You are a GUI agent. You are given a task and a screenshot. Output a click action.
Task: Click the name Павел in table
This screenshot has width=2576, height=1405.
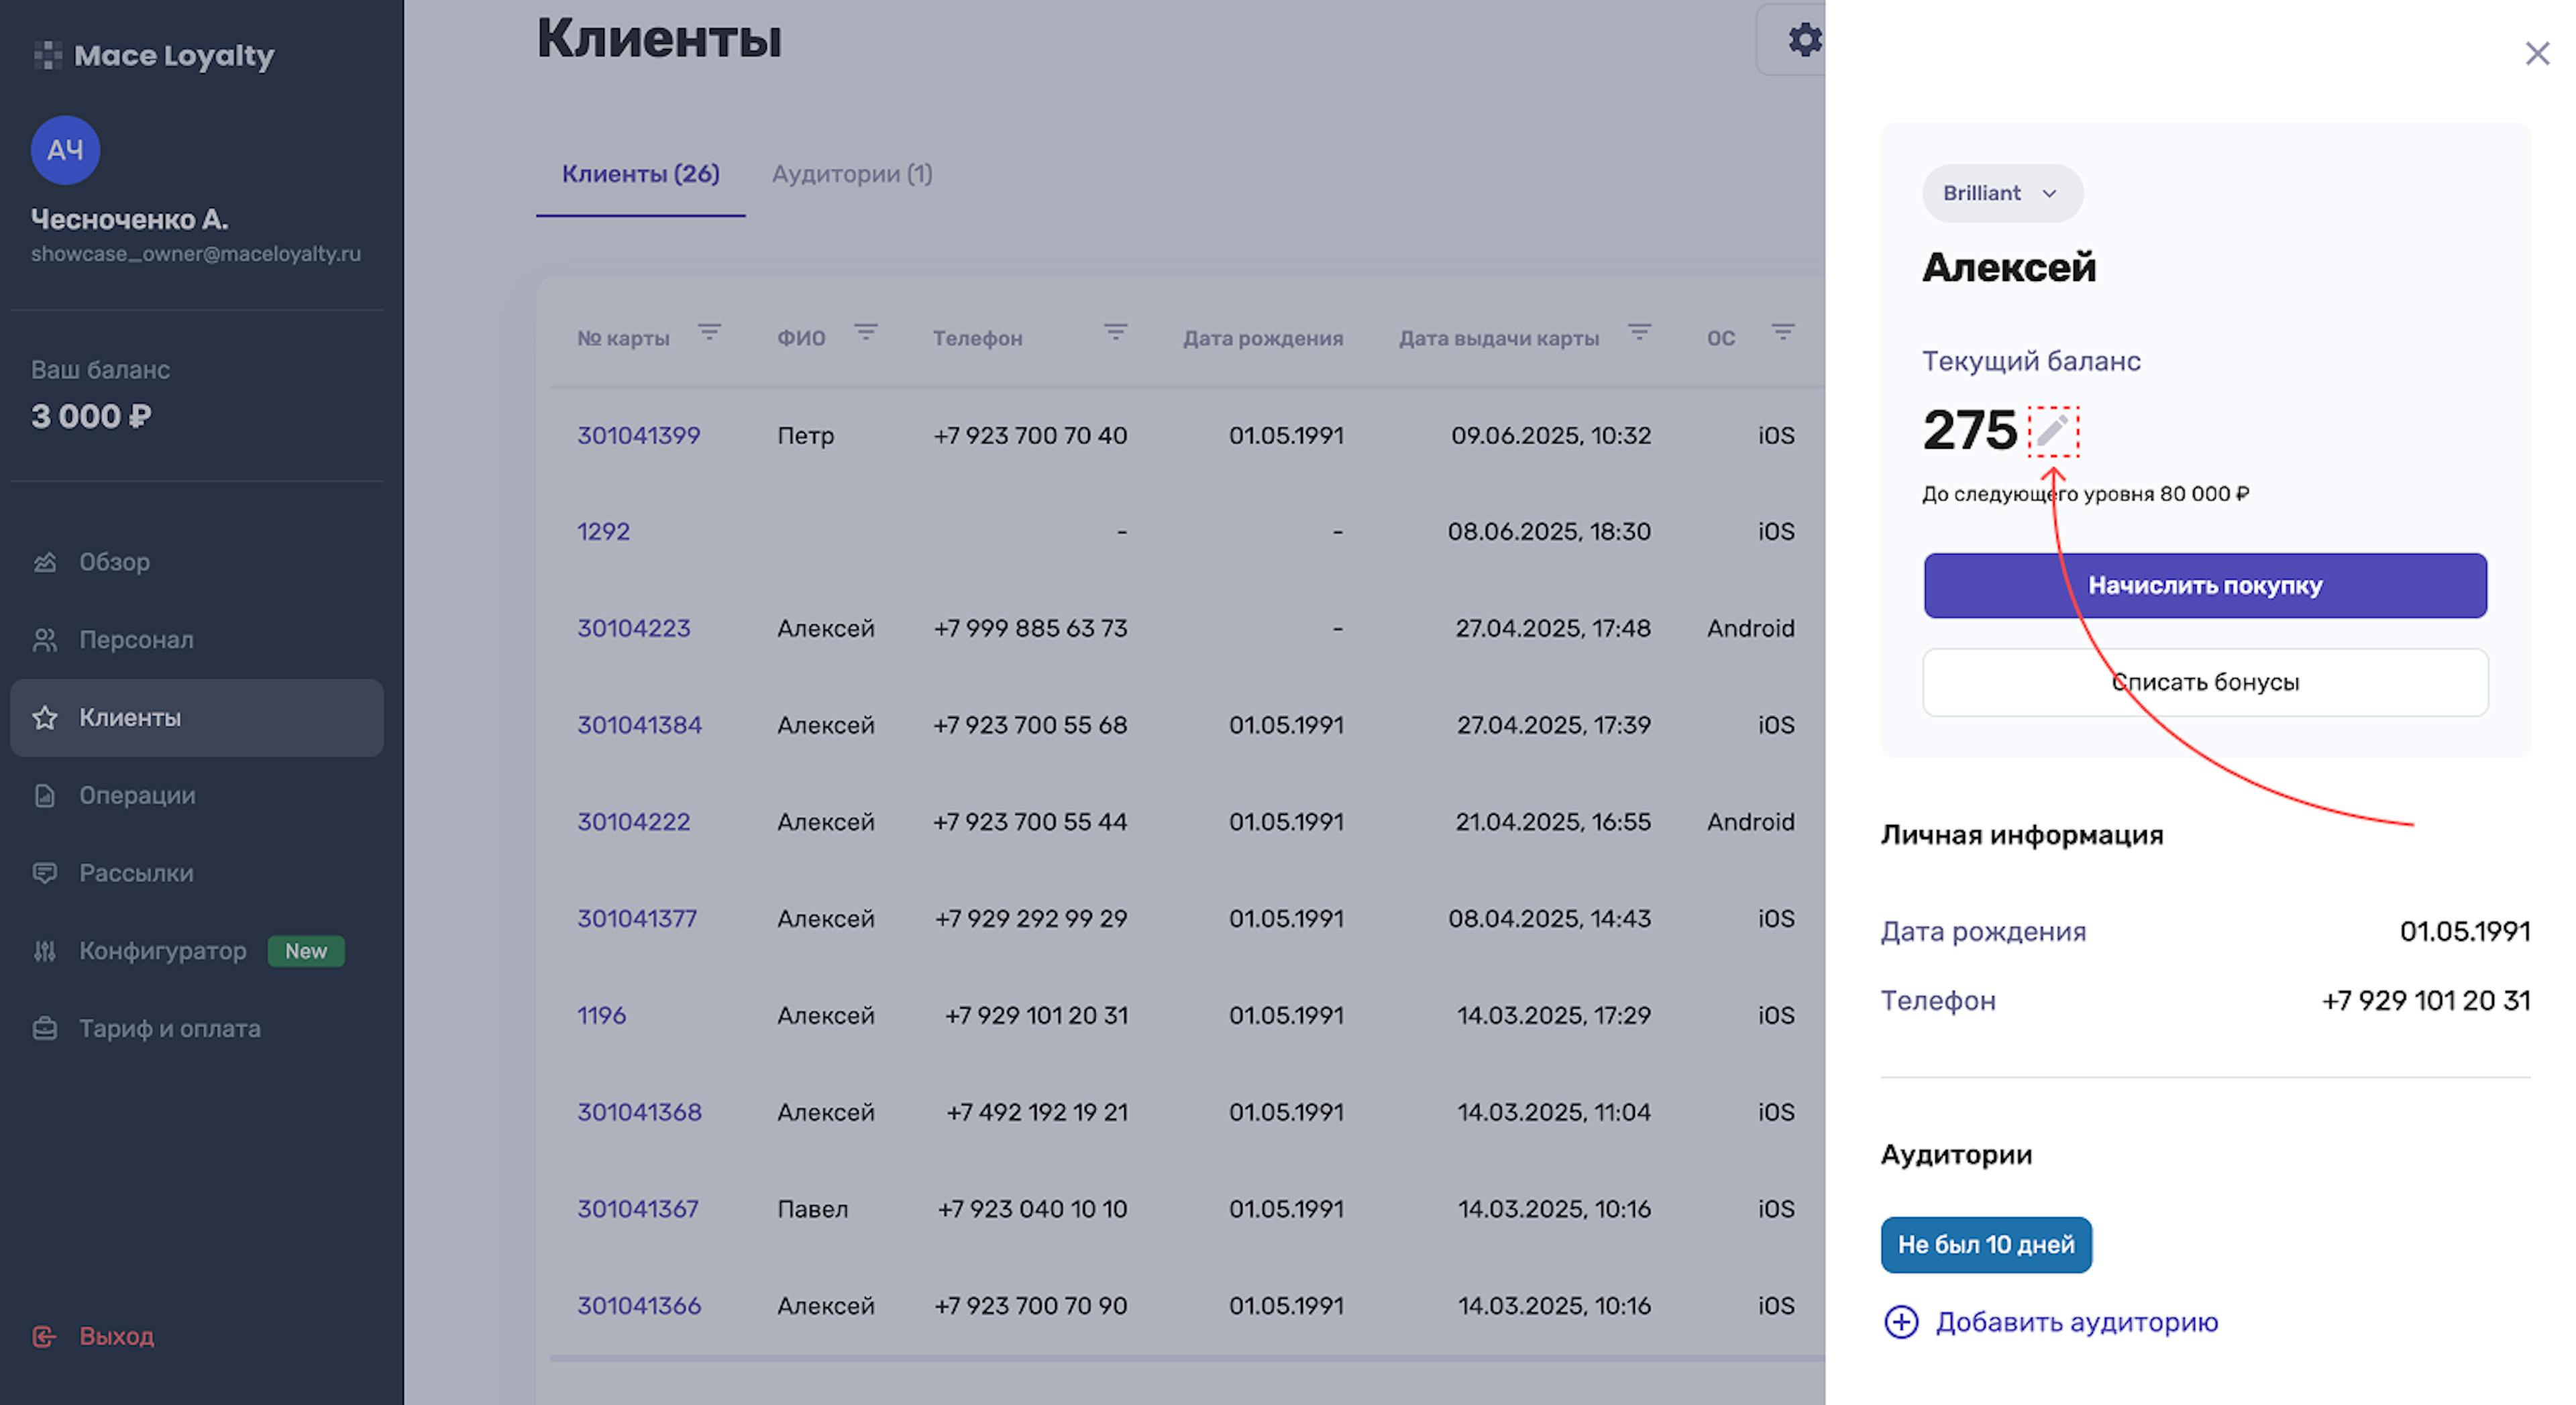pos(813,1210)
